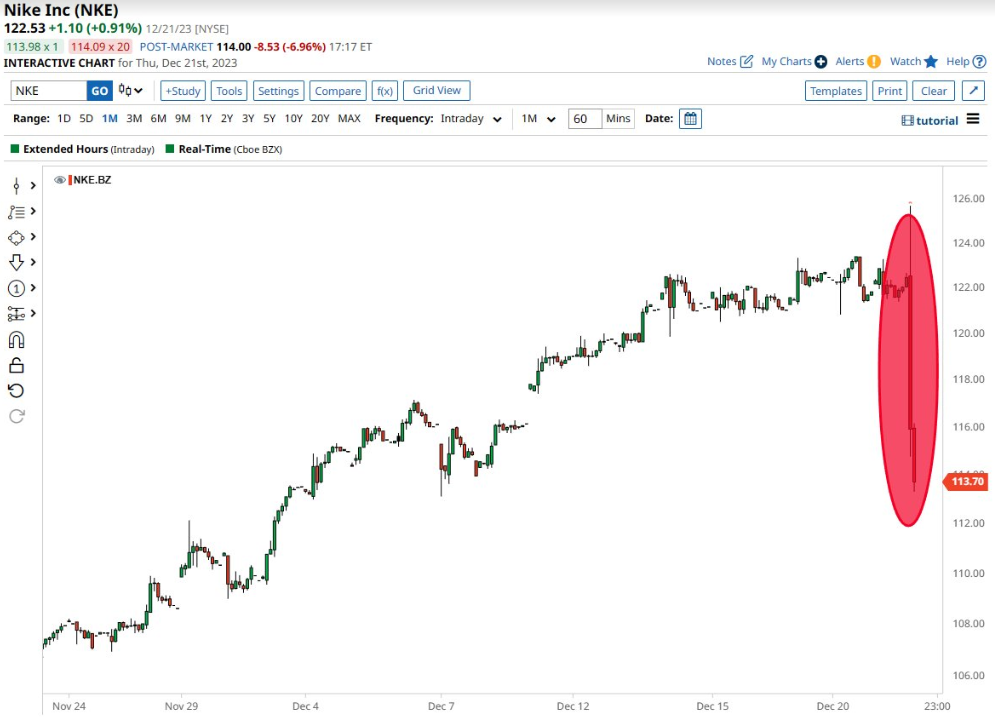This screenshot has height=717, width=995.
Task: Click the +Study button
Action: click(183, 91)
